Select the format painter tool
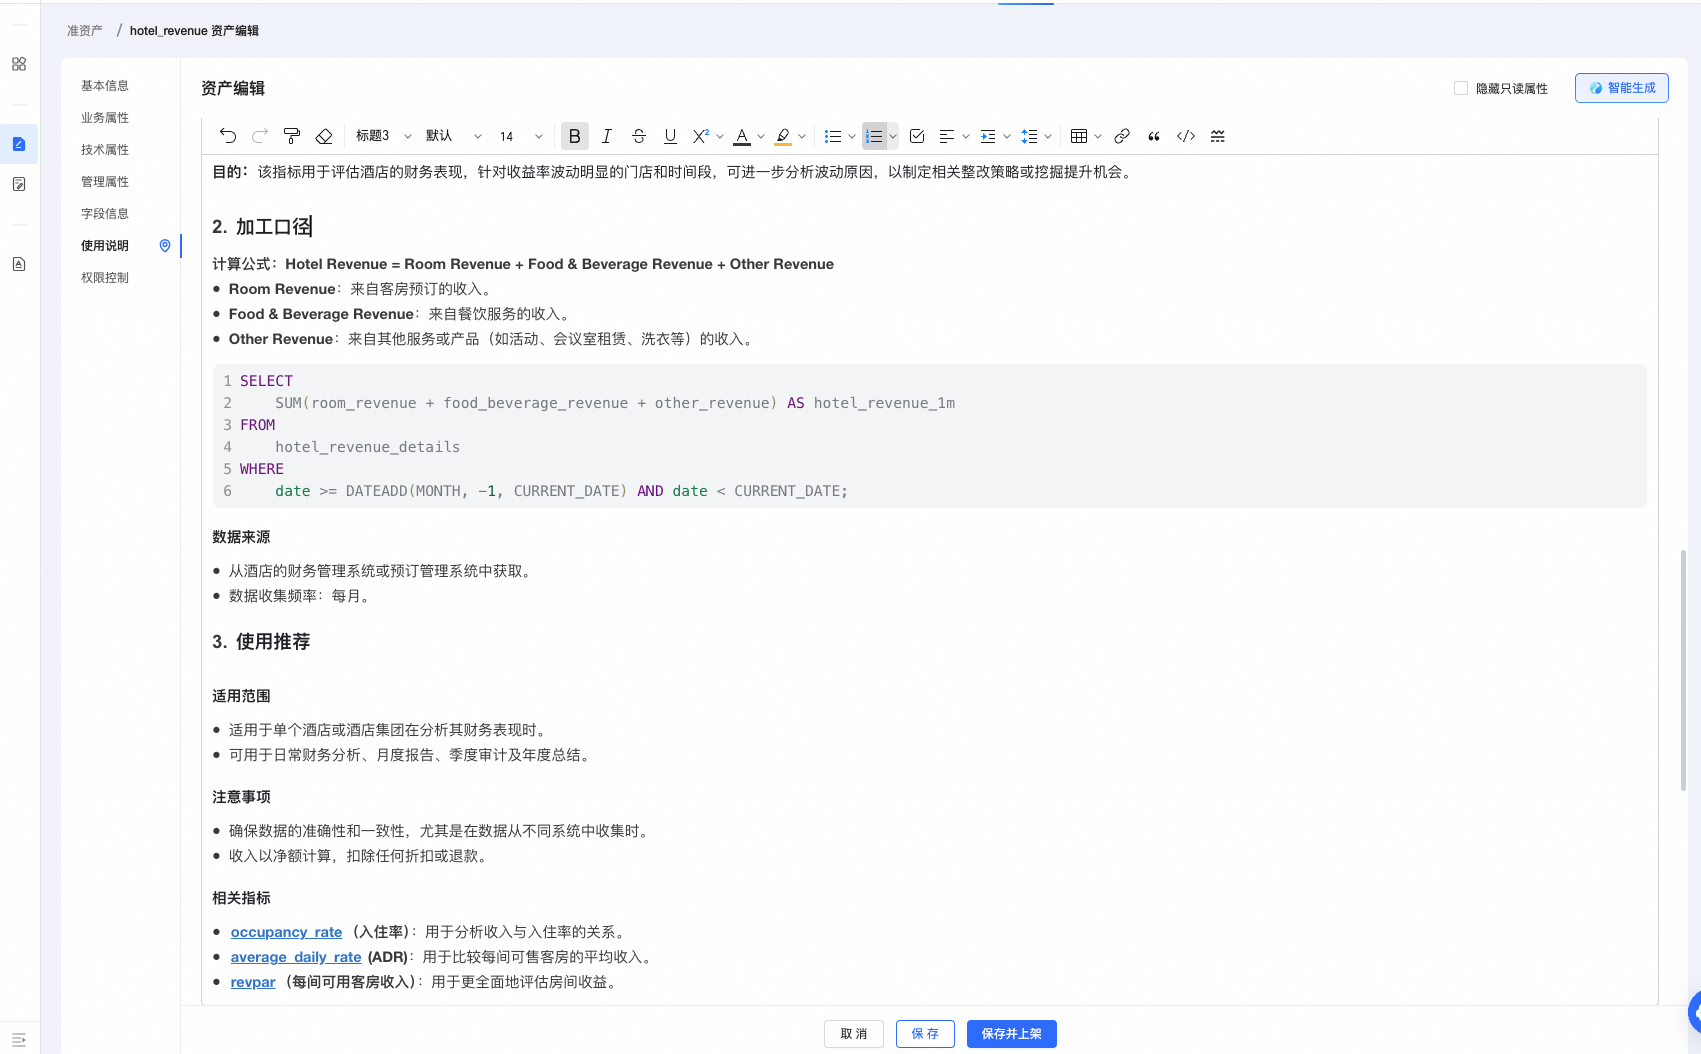The height and width of the screenshot is (1054, 1701). [x=291, y=136]
